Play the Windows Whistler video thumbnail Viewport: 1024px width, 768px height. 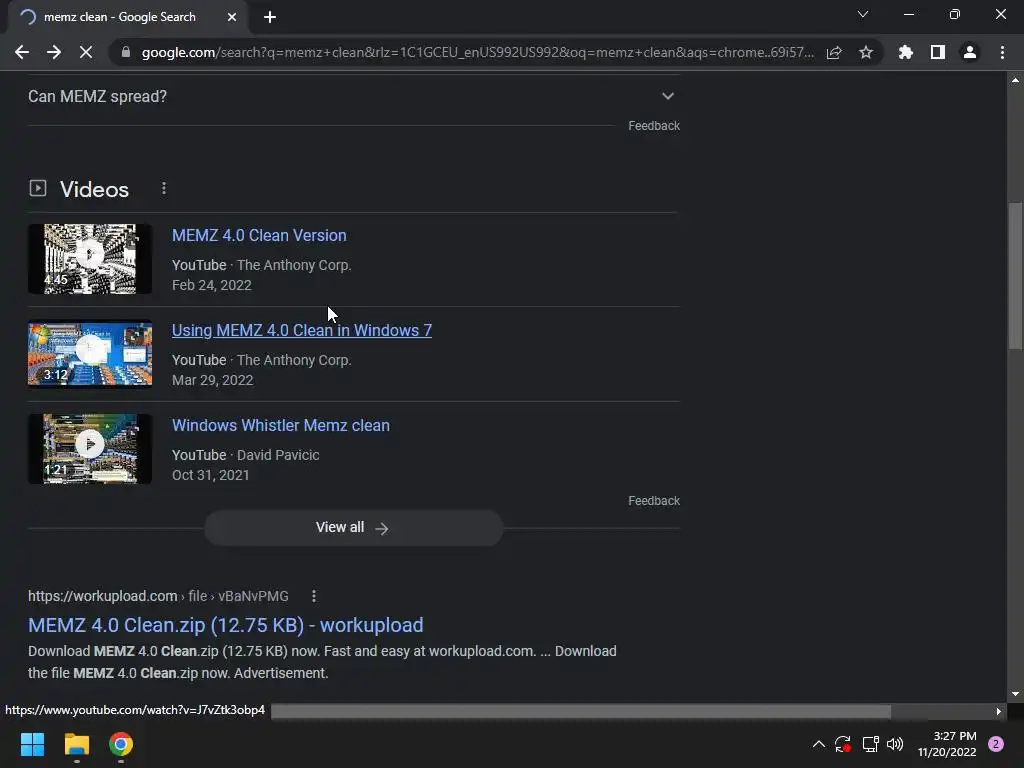[90, 449]
